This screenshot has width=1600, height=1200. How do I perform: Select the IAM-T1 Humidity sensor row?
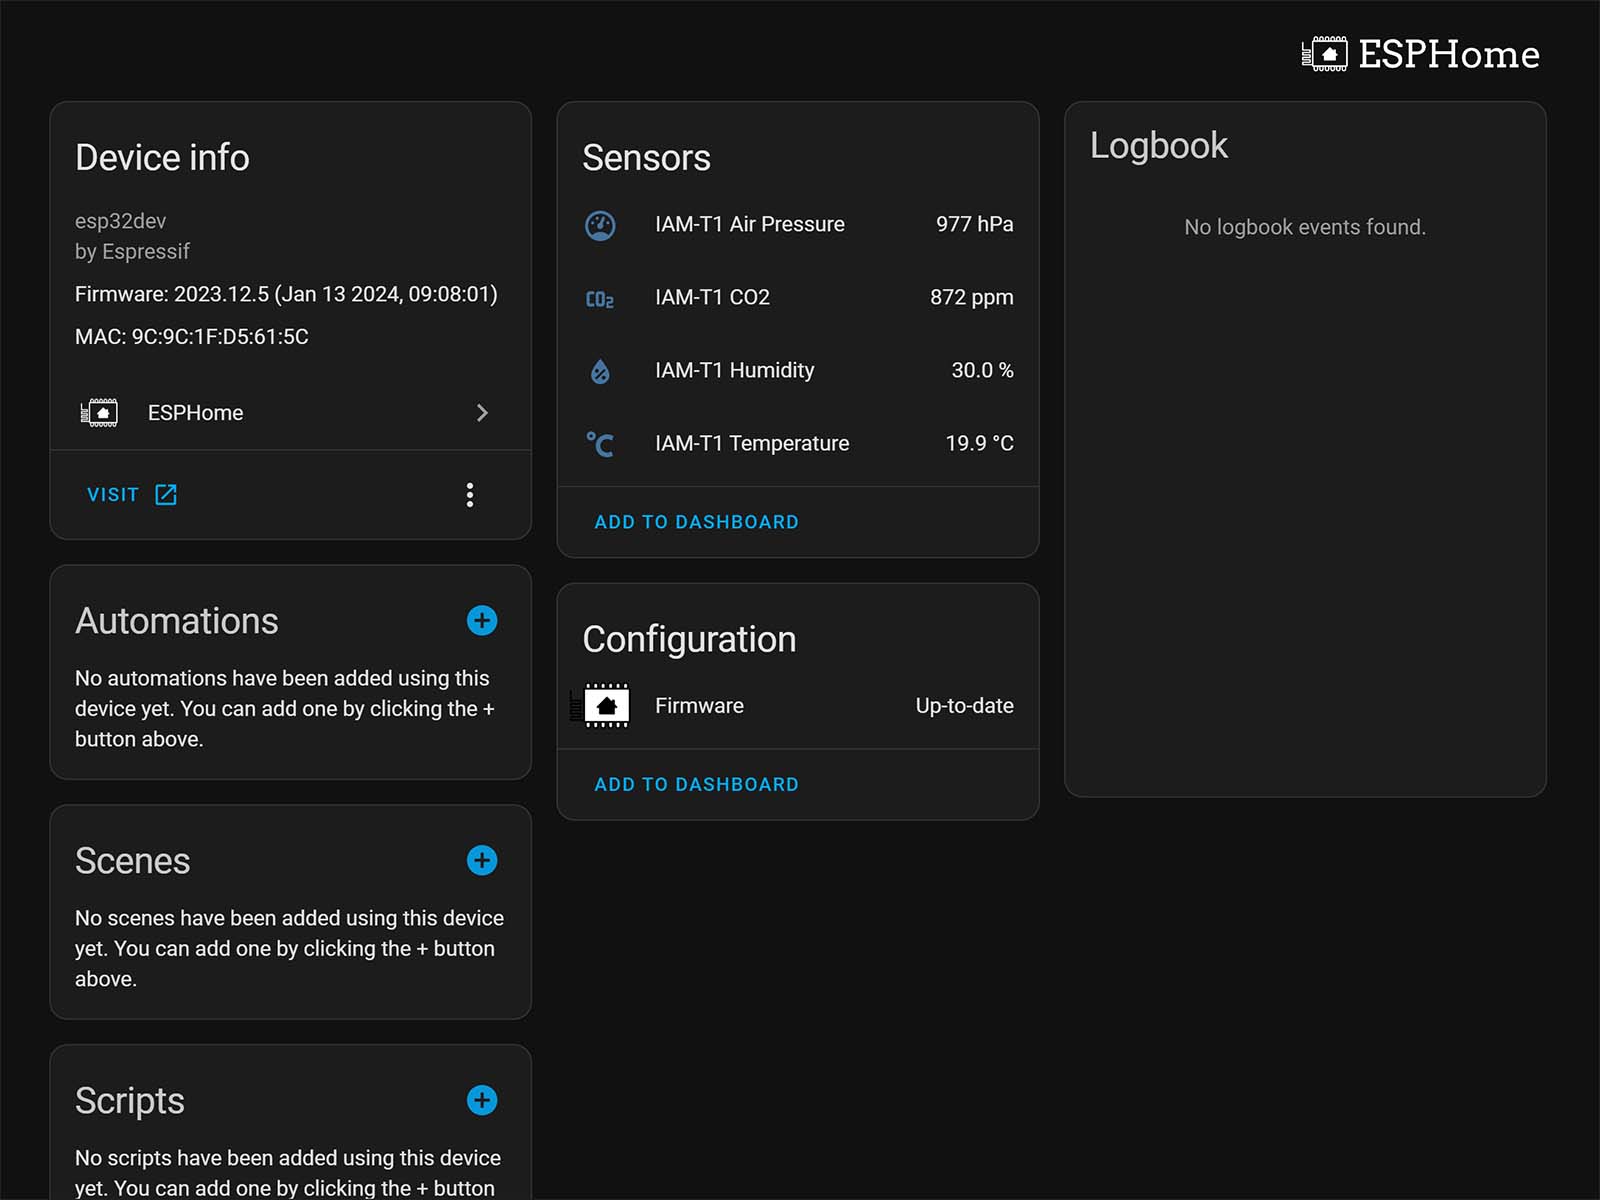point(735,371)
